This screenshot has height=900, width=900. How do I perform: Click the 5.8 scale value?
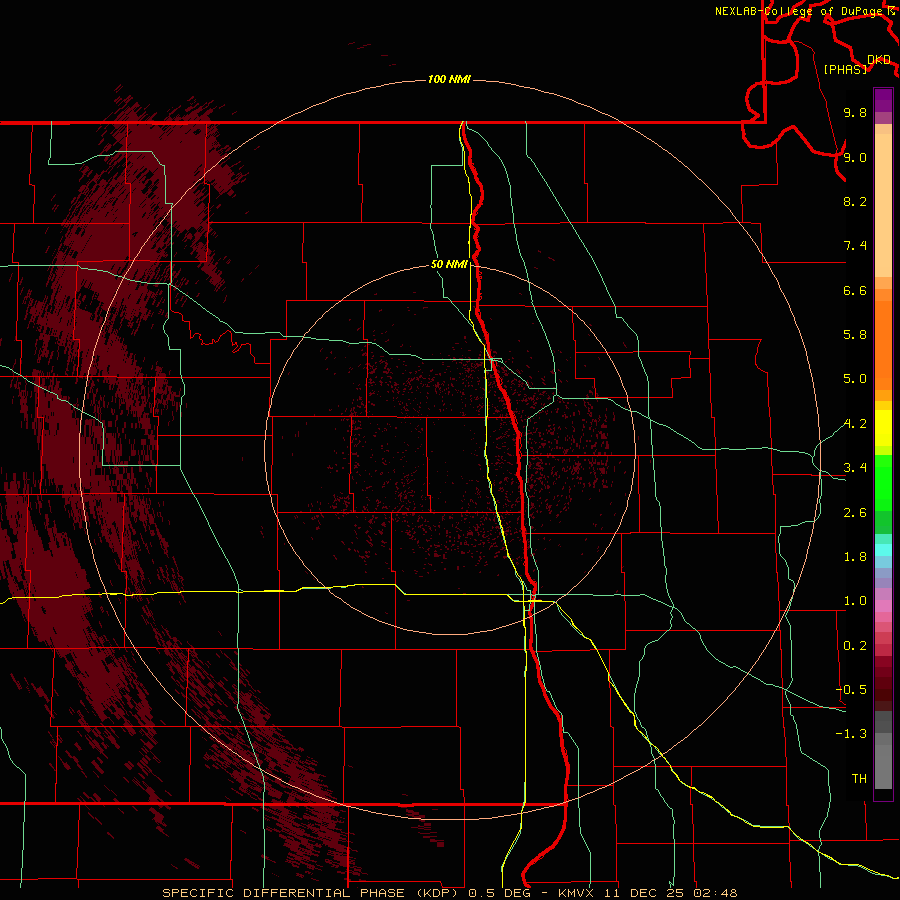point(855,335)
